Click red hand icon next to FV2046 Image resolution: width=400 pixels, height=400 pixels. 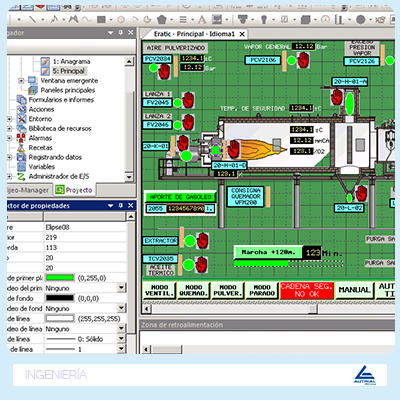pos(188,122)
